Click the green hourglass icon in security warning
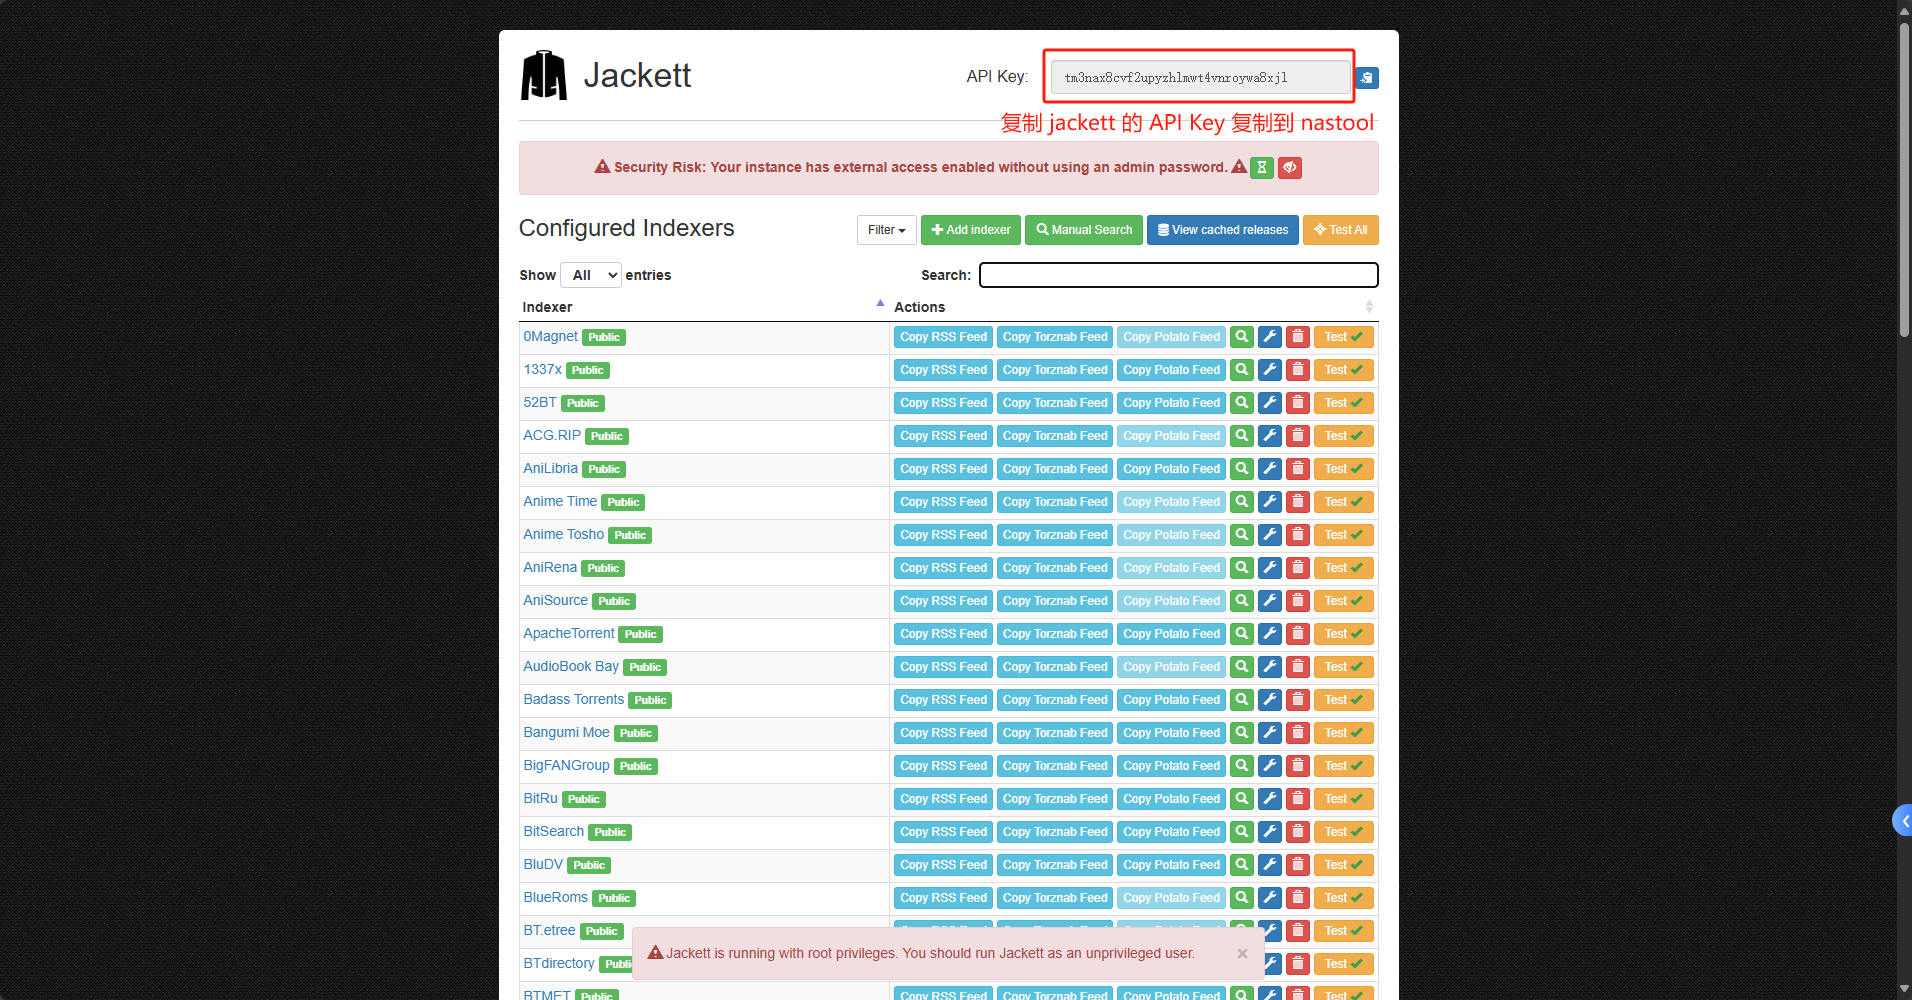The image size is (1912, 1000). [x=1262, y=168]
